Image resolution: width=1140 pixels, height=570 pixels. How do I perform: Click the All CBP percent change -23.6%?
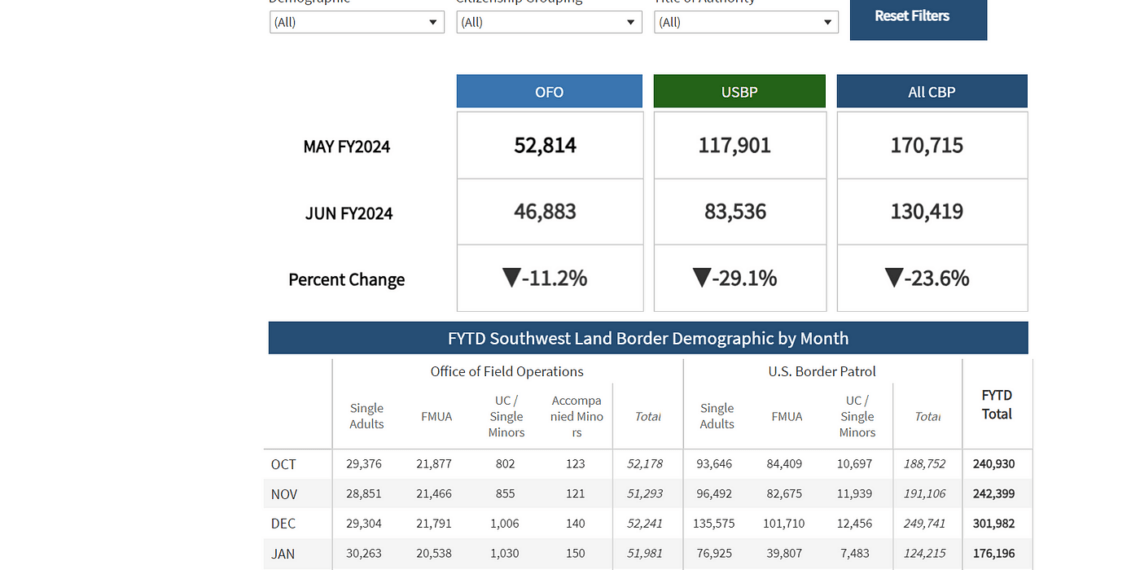(x=926, y=278)
